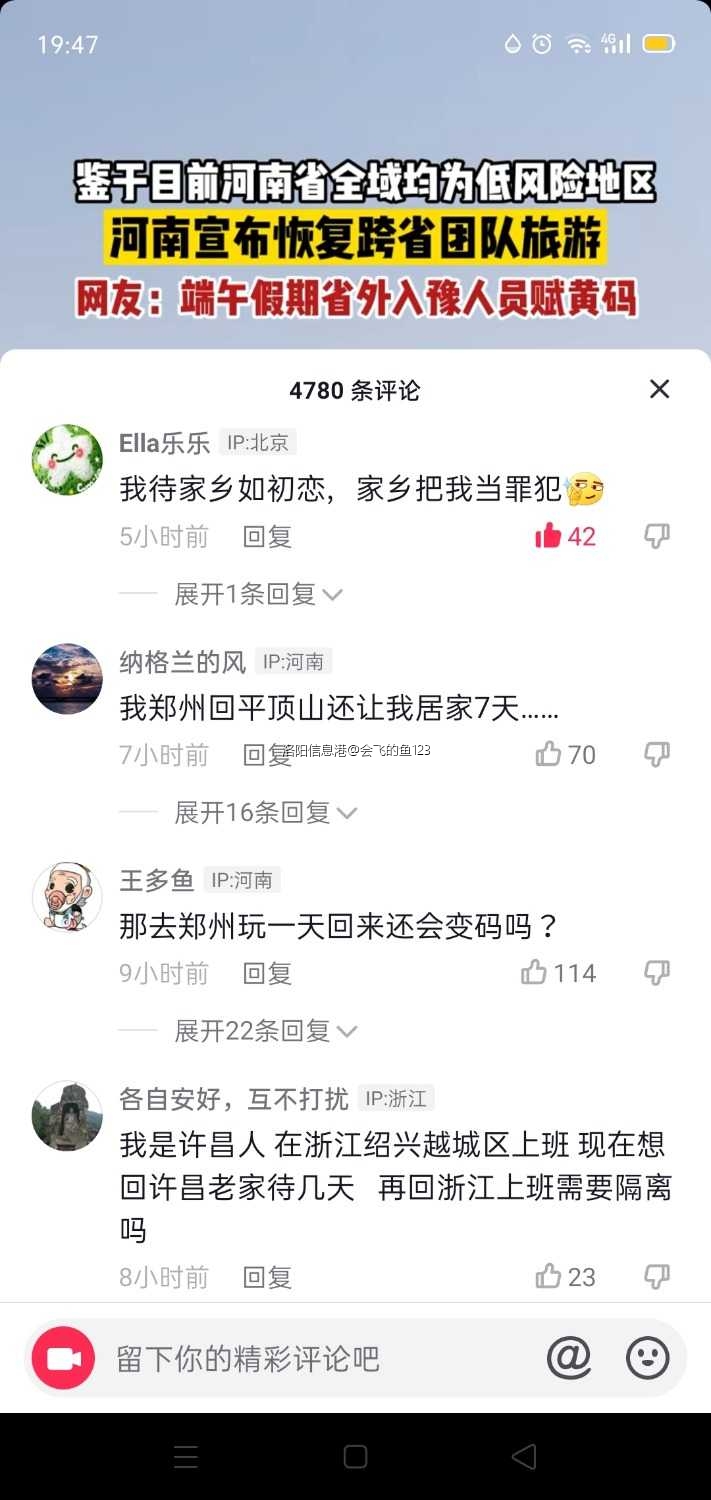
Task: Tap the @ mention icon
Action: (x=569, y=1358)
